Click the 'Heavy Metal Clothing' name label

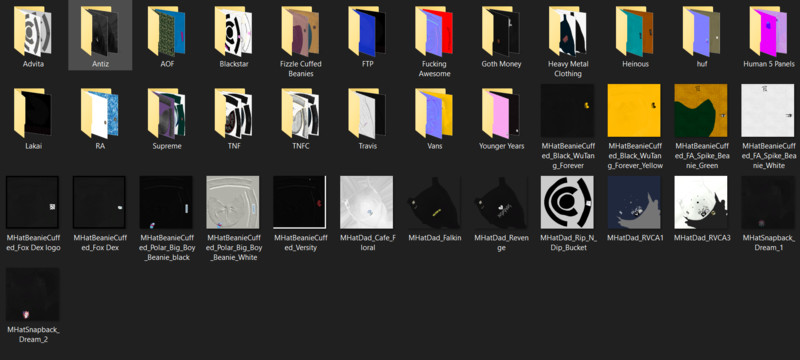568,69
